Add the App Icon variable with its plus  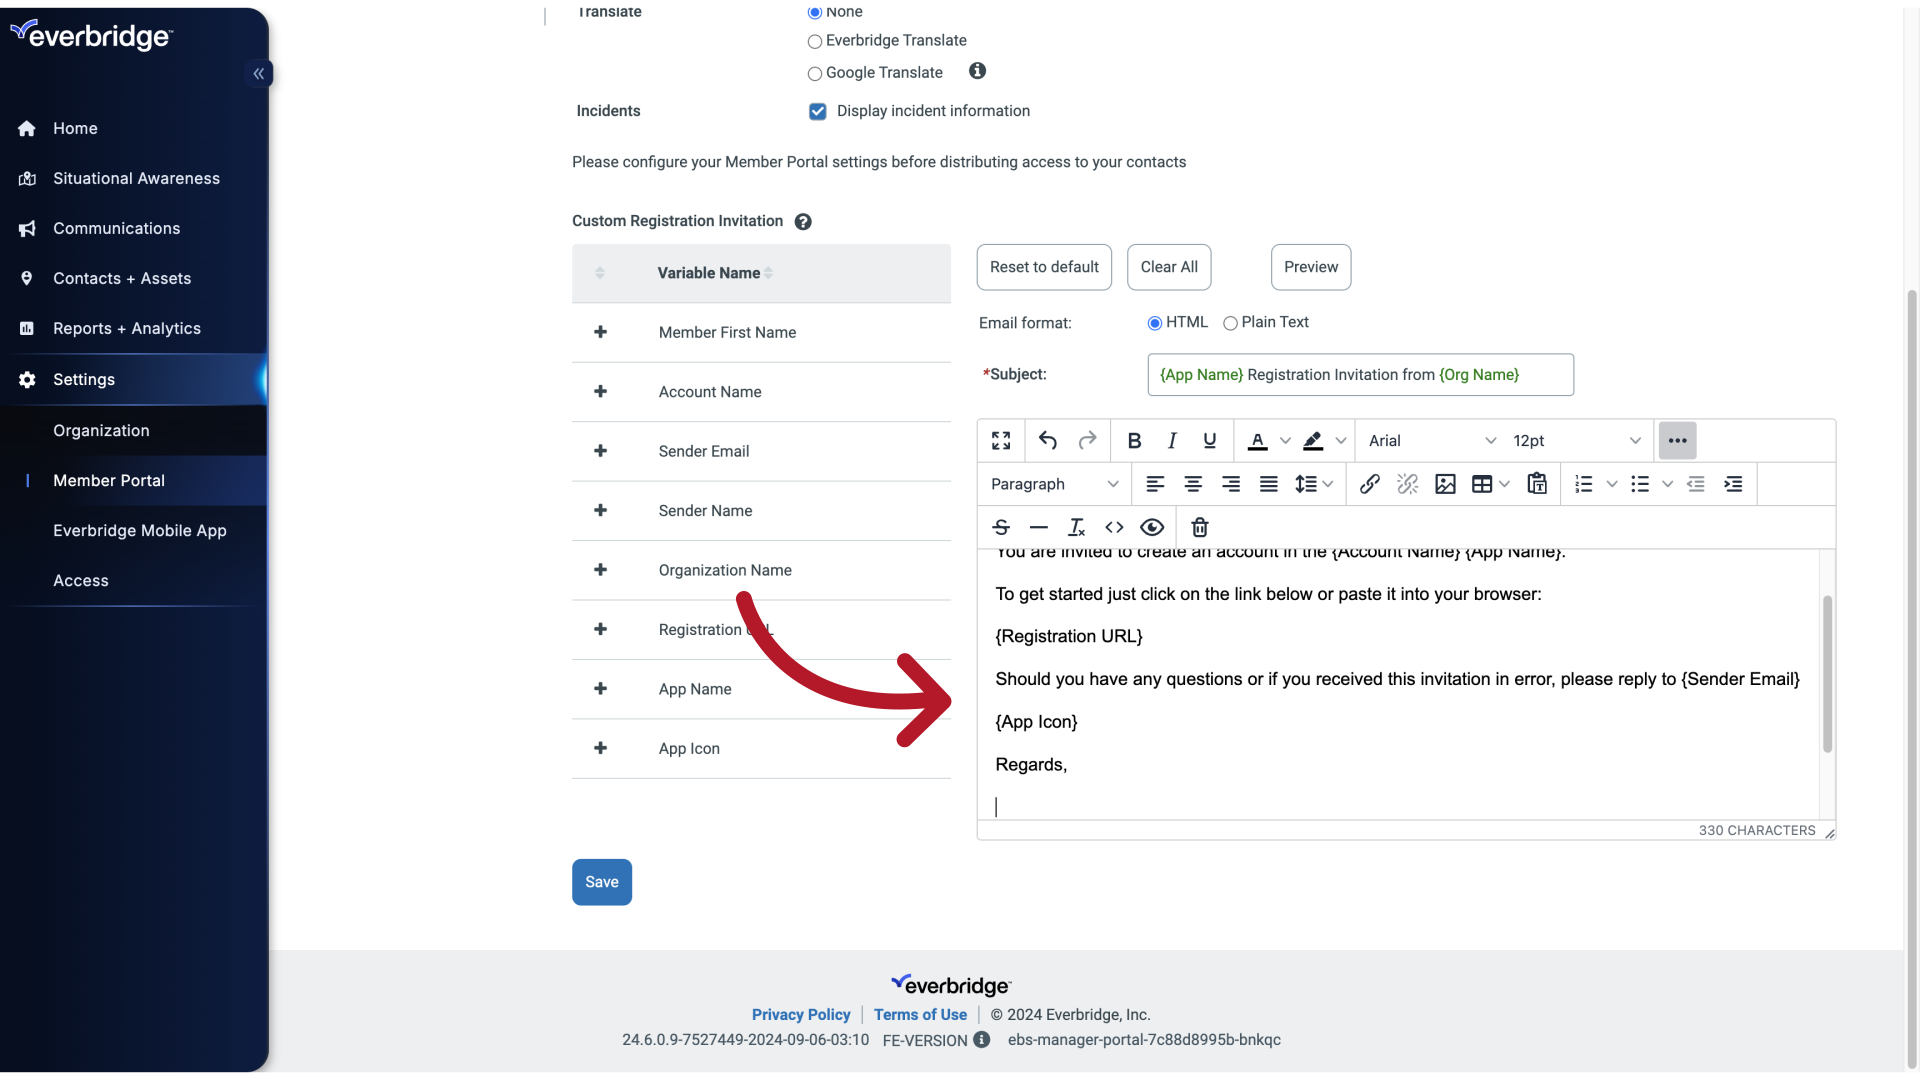[601, 748]
